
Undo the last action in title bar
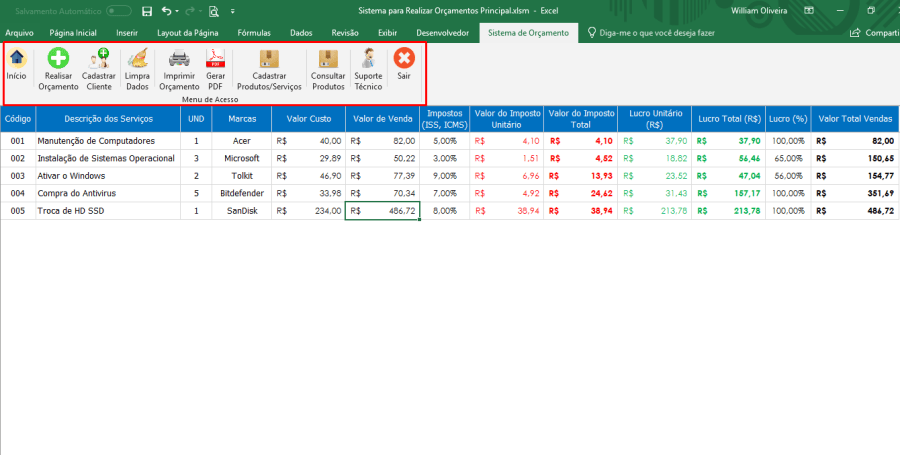[x=166, y=11]
